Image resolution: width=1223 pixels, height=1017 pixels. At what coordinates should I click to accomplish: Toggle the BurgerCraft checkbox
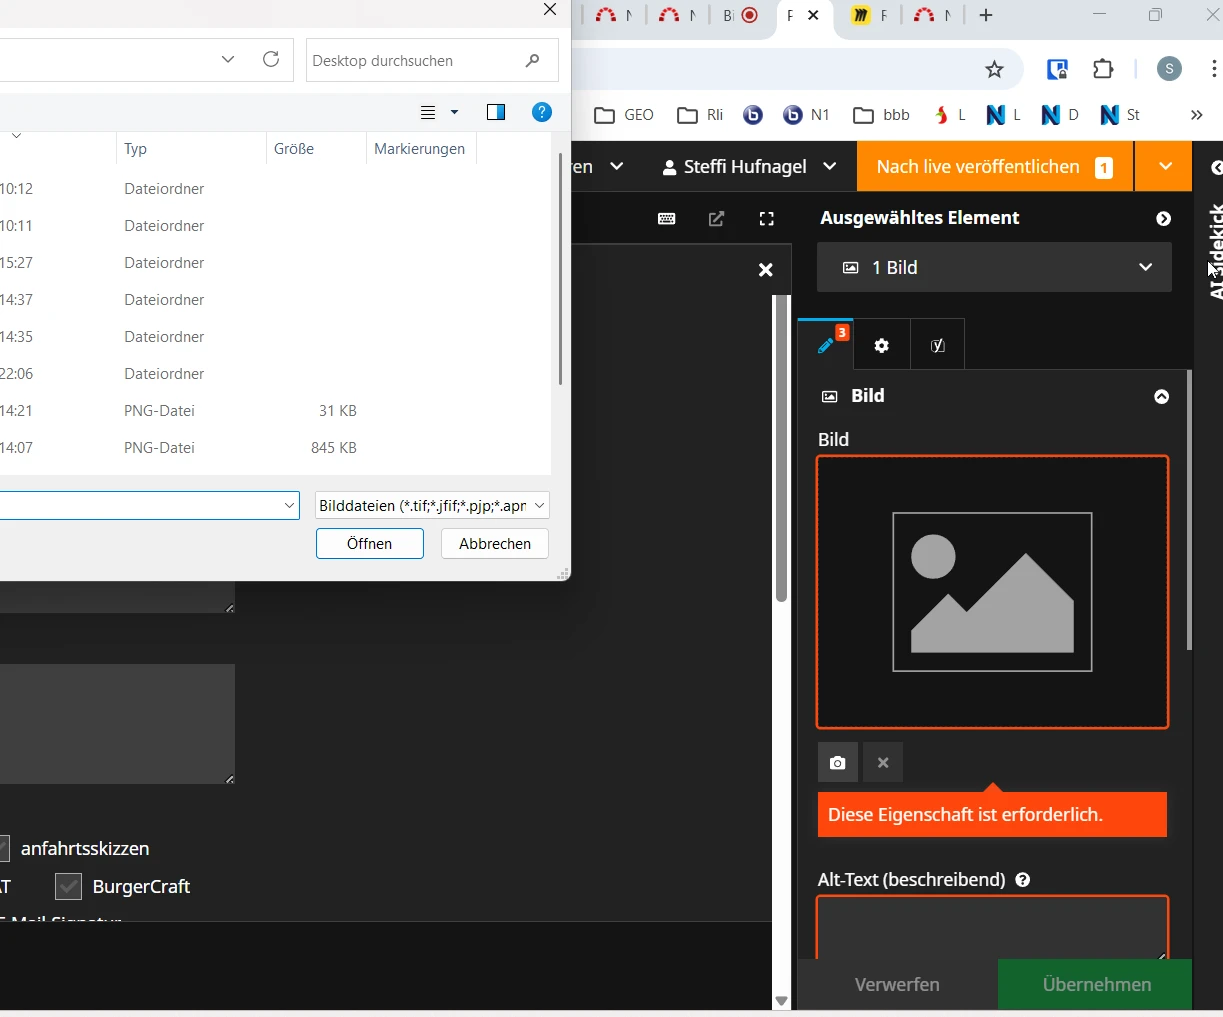click(69, 887)
